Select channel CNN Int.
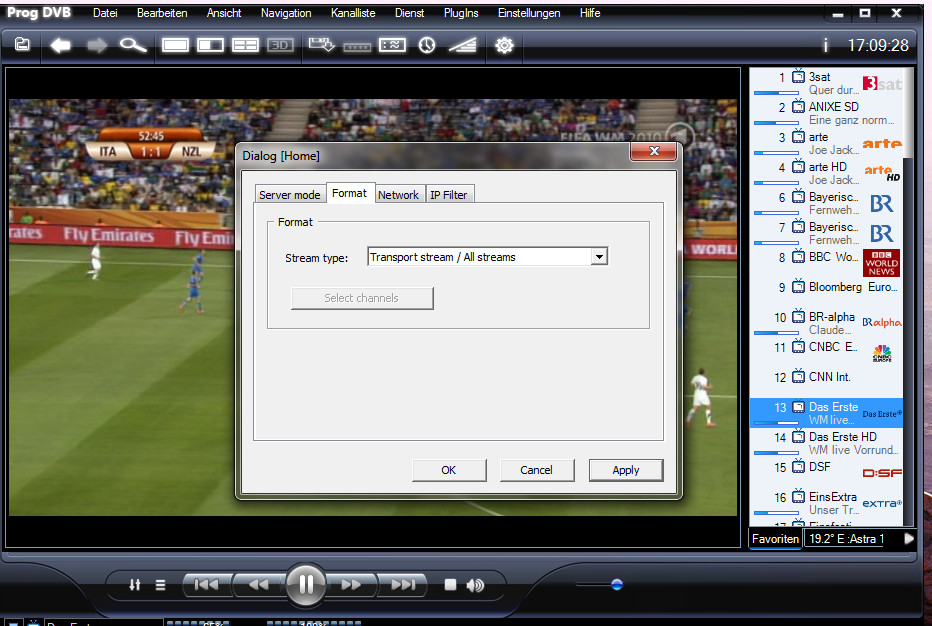This screenshot has width=932, height=626. (x=826, y=383)
